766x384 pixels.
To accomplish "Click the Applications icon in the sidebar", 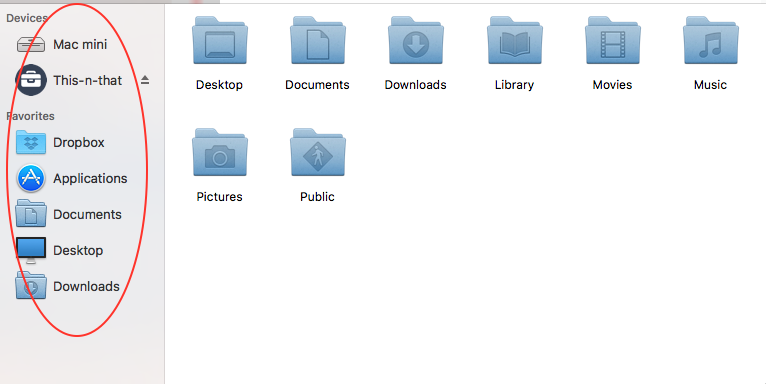I will pos(31,178).
